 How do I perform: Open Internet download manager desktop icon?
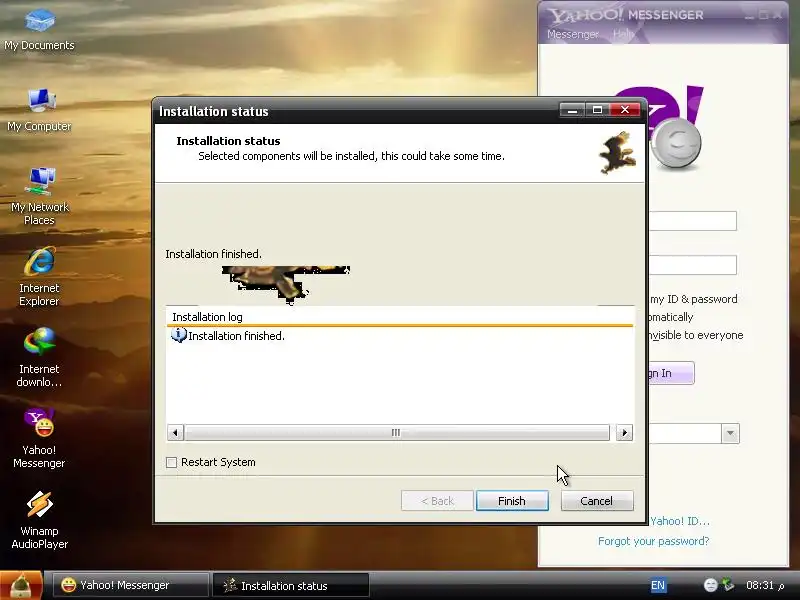pyautogui.click(x=39, y=357)
